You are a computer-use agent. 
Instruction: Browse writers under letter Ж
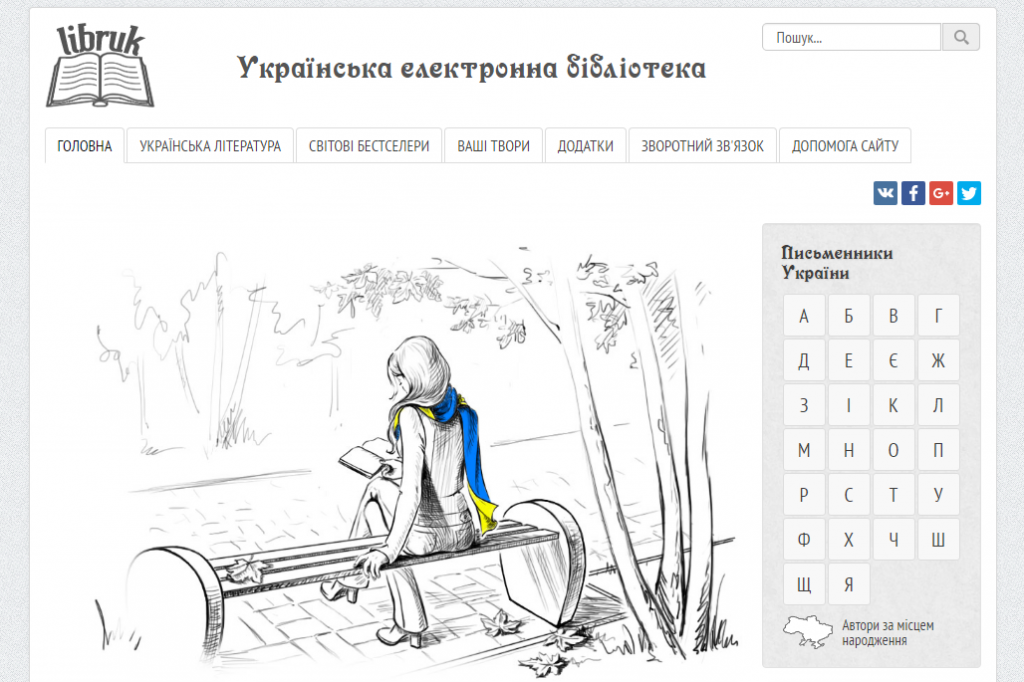(938, 361)
